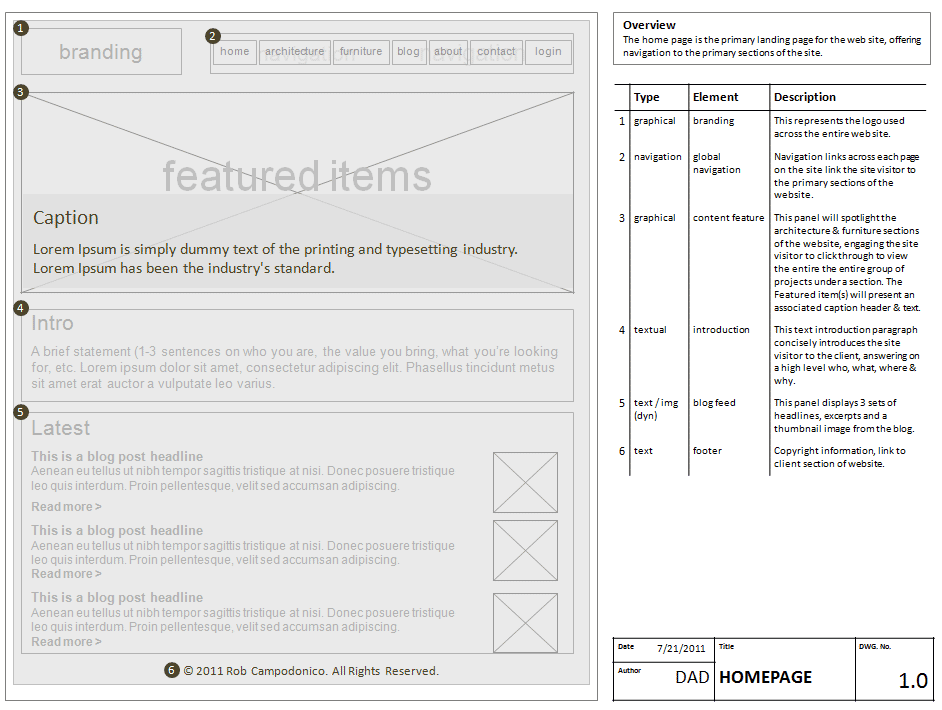Open the first blog post thumbnail

point(526,482)
